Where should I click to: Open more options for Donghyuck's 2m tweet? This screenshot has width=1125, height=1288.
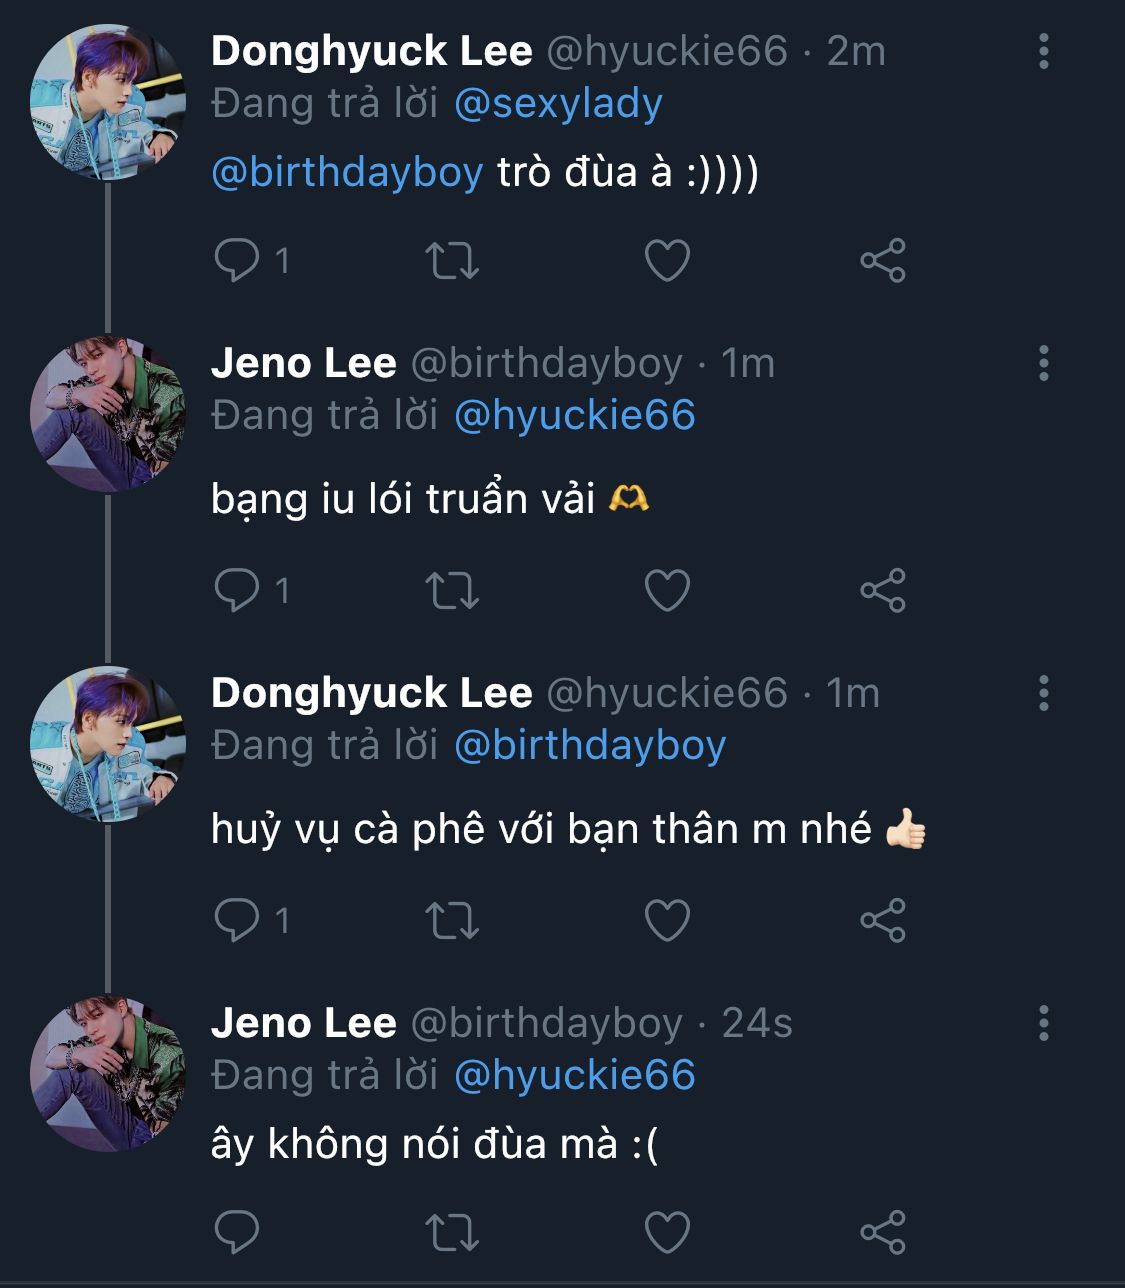point(1043,51)
